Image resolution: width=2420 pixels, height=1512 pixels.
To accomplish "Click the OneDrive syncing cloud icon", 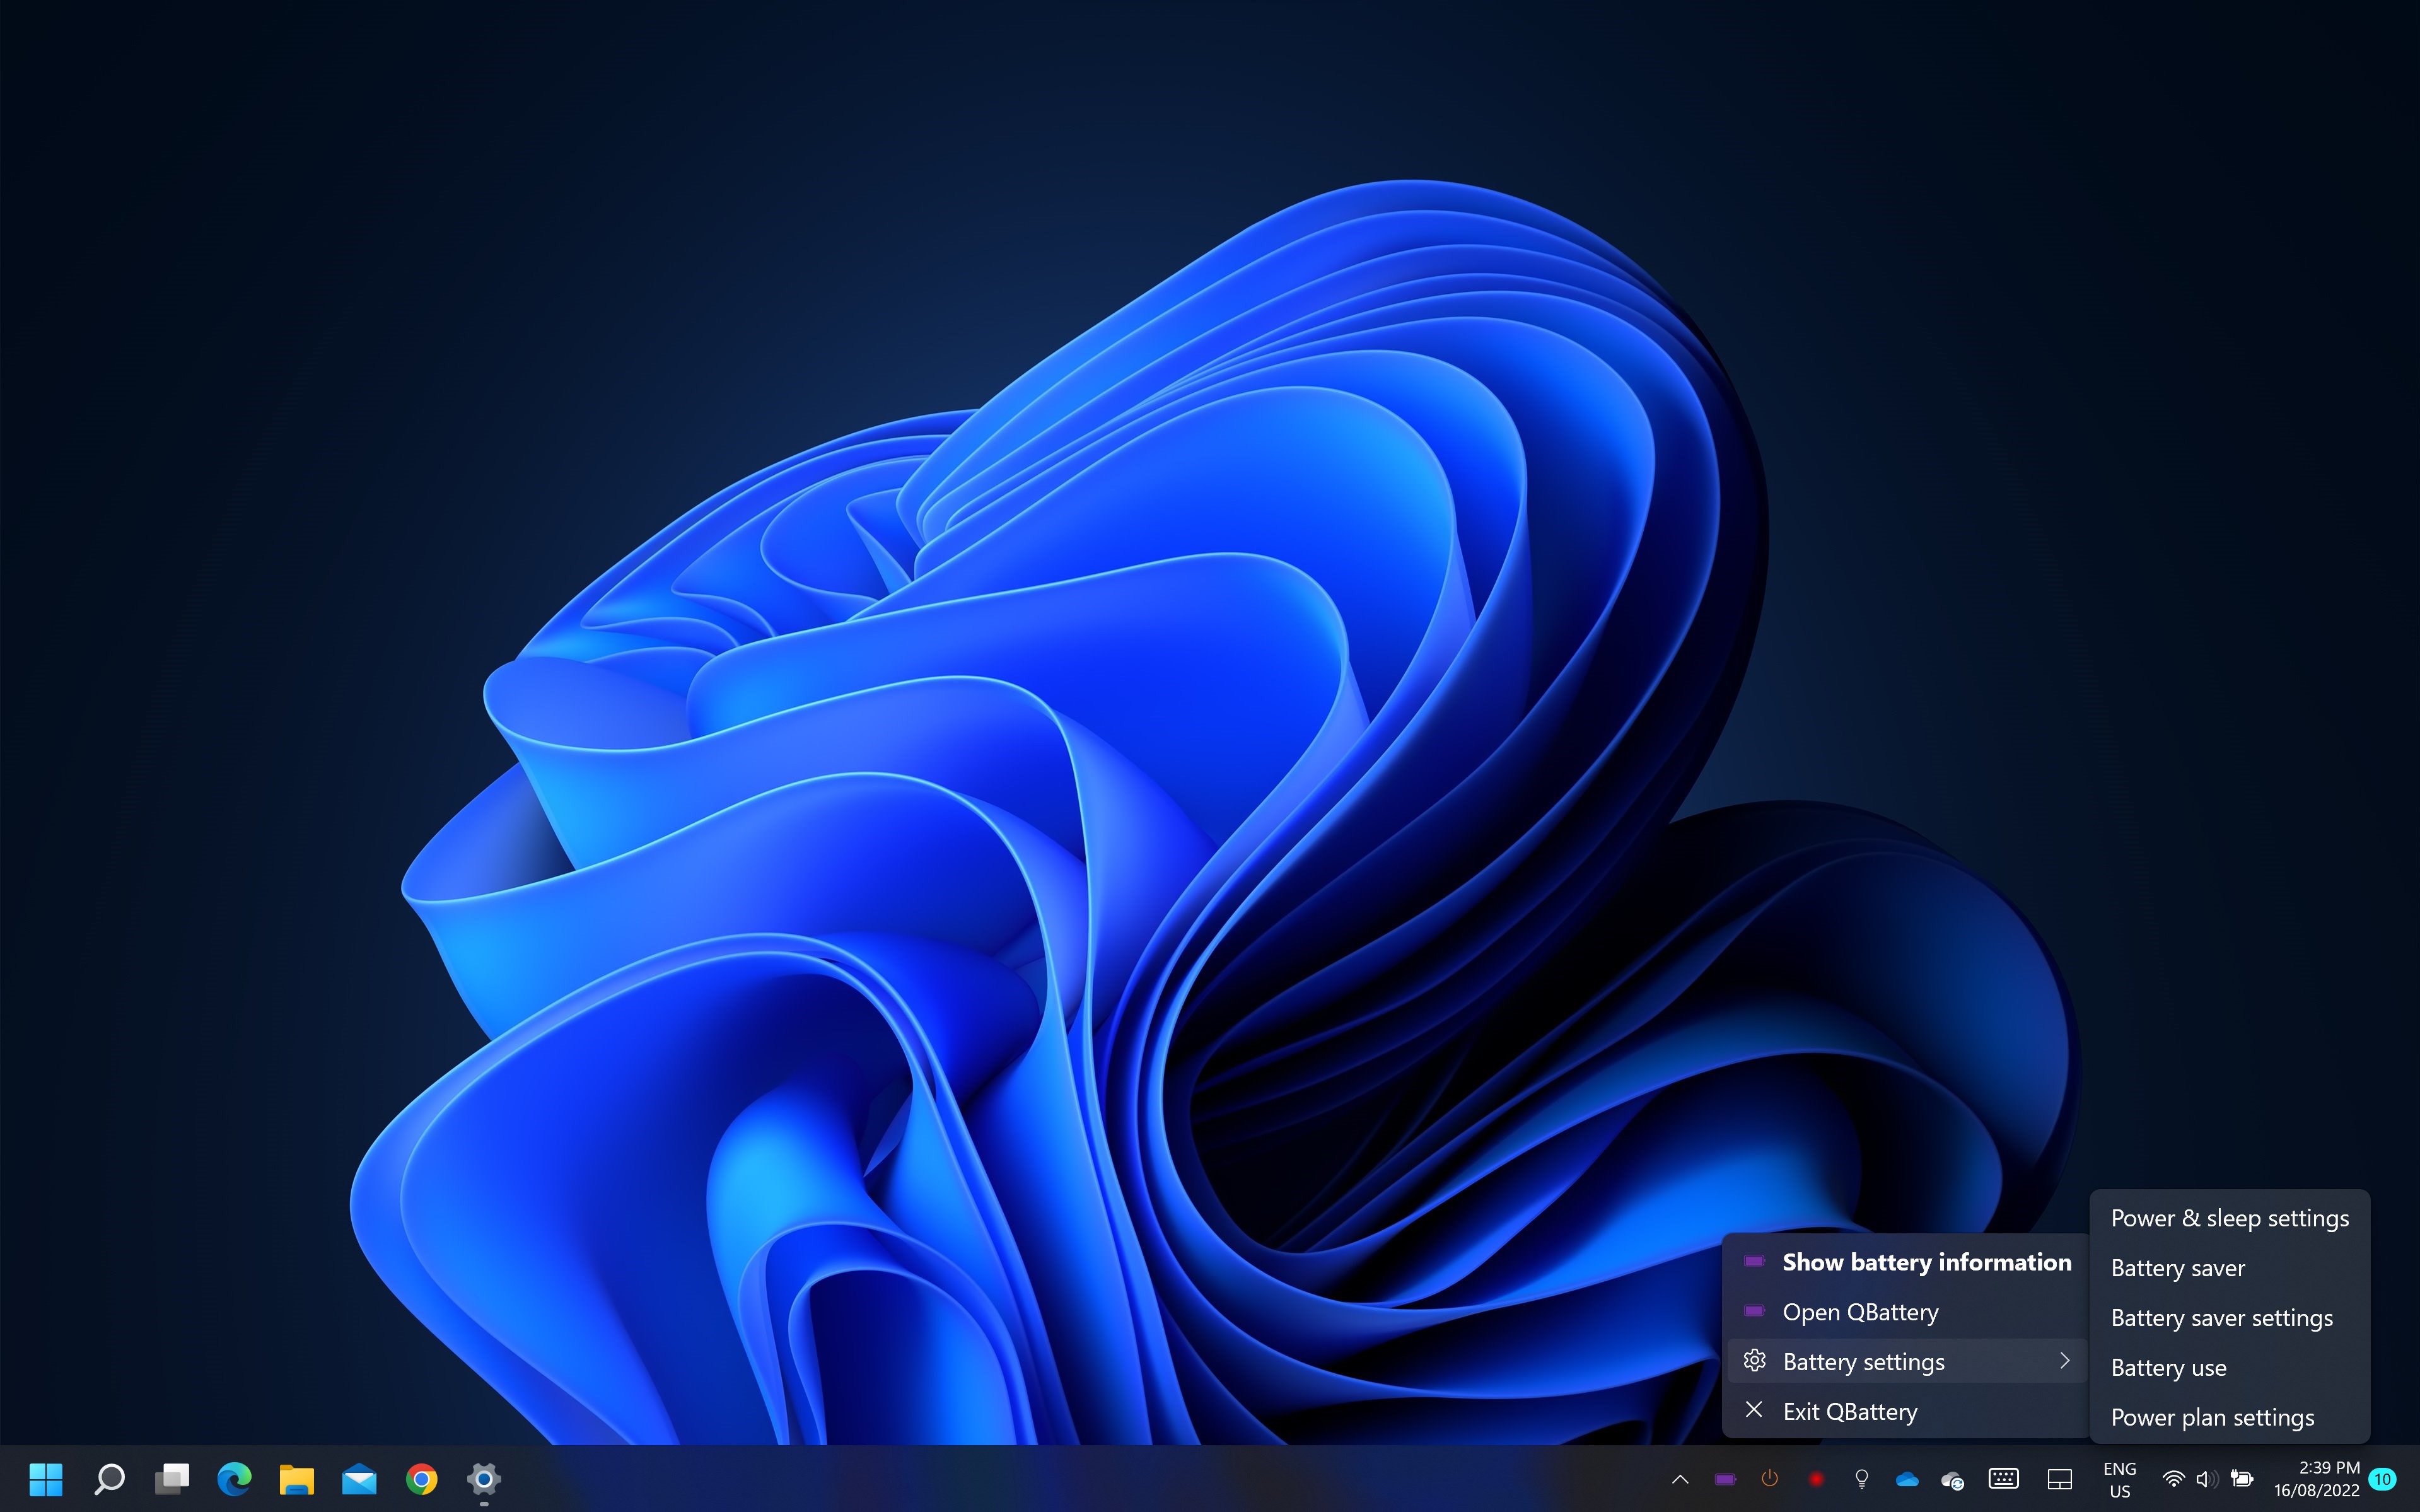I will coord(1952,1480).
